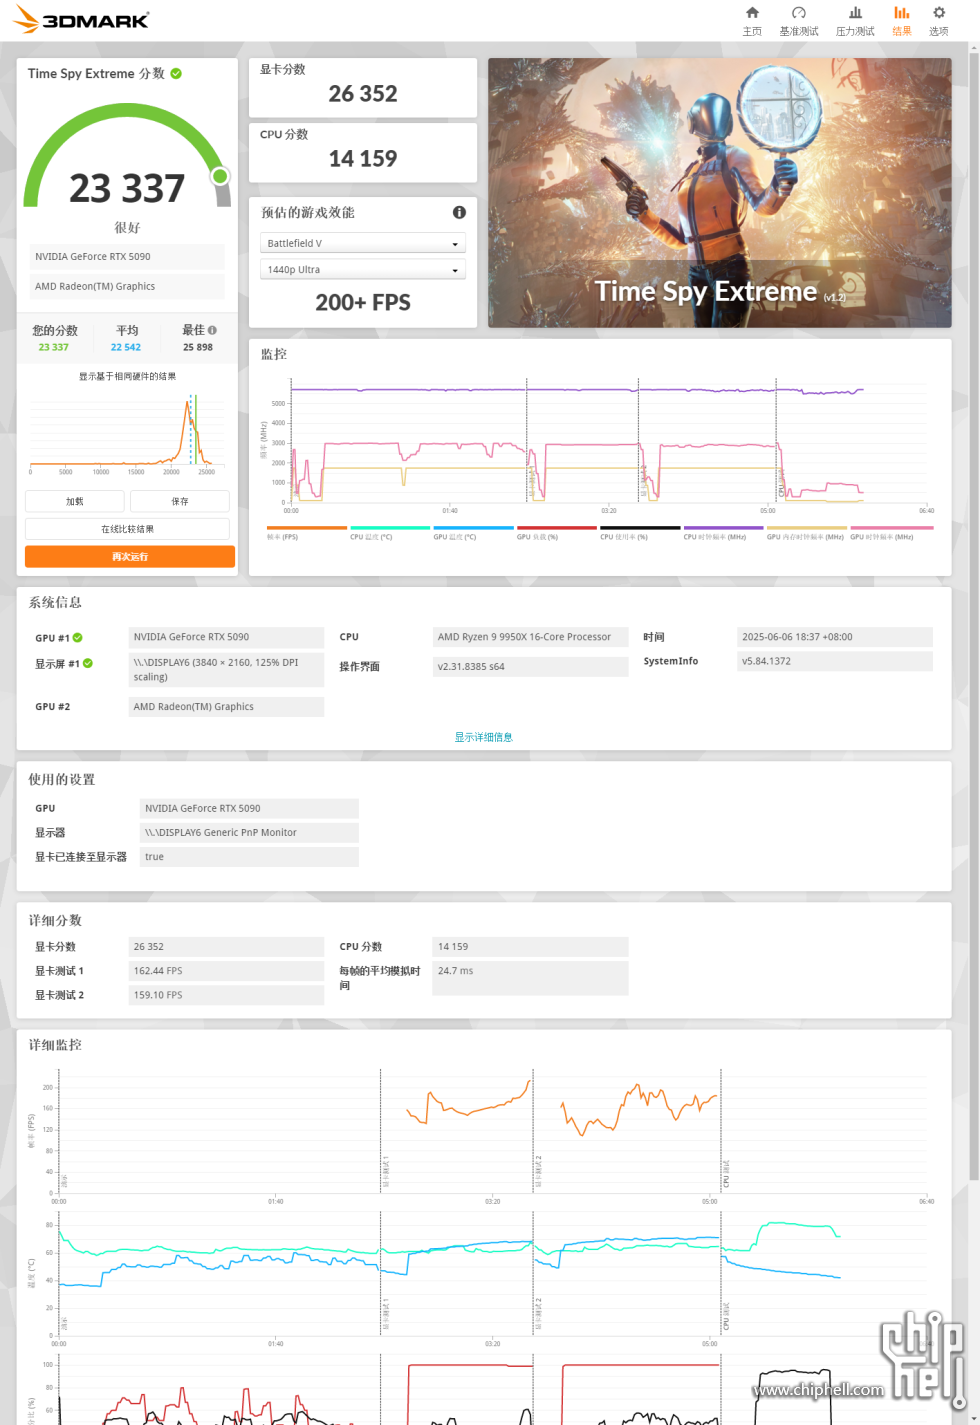Click the timestamp 2025-06-06 18:37 +08:00
980x1425 pixels.
point(835,637)
